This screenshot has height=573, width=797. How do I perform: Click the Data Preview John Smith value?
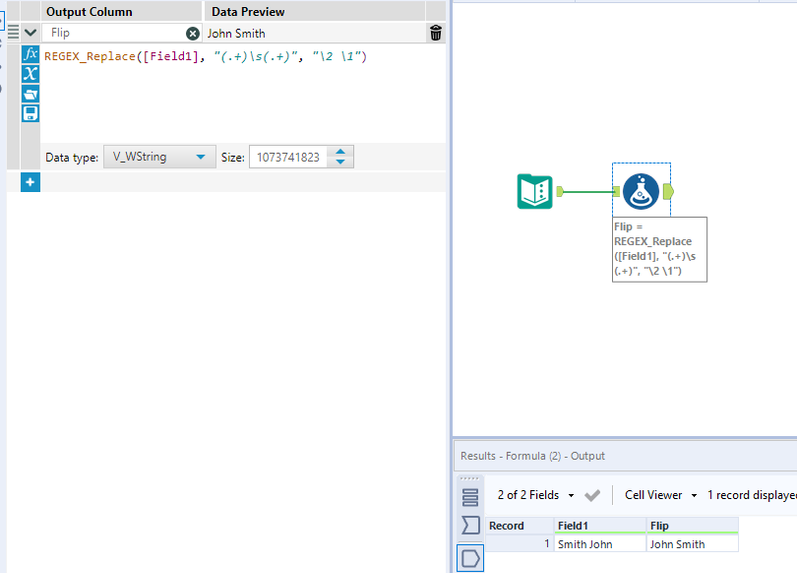coord(236,34)
